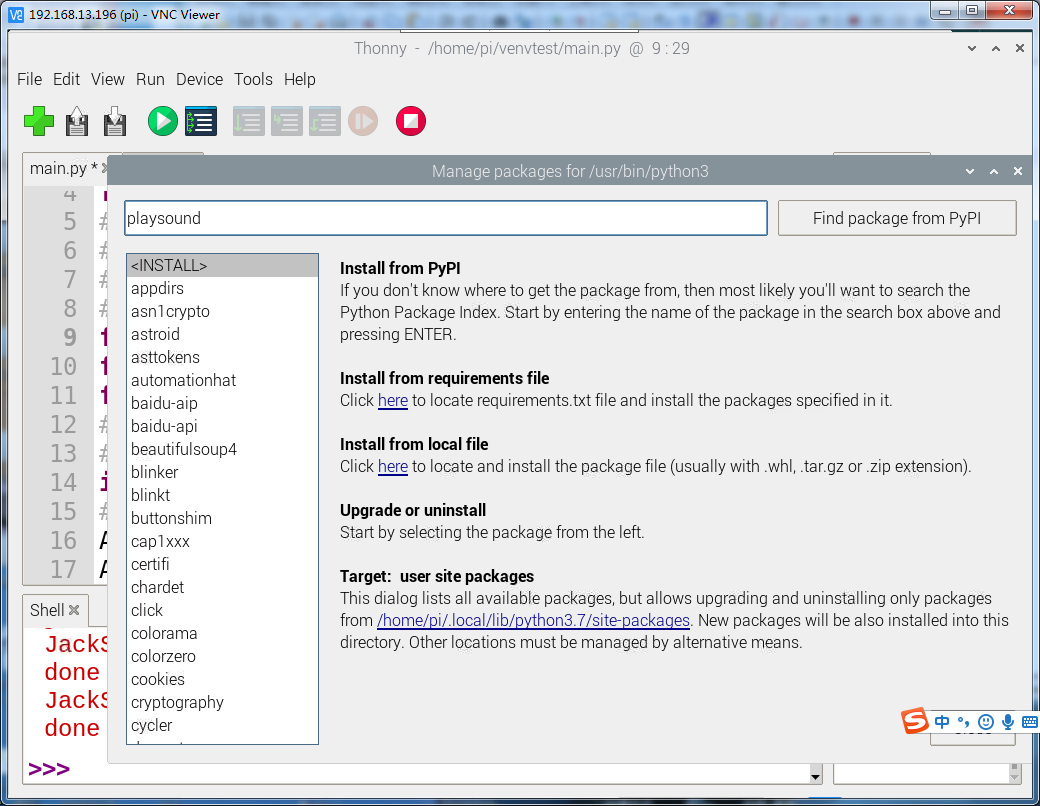Maximize Thonny window with chevron up

[x=996, y=48]
